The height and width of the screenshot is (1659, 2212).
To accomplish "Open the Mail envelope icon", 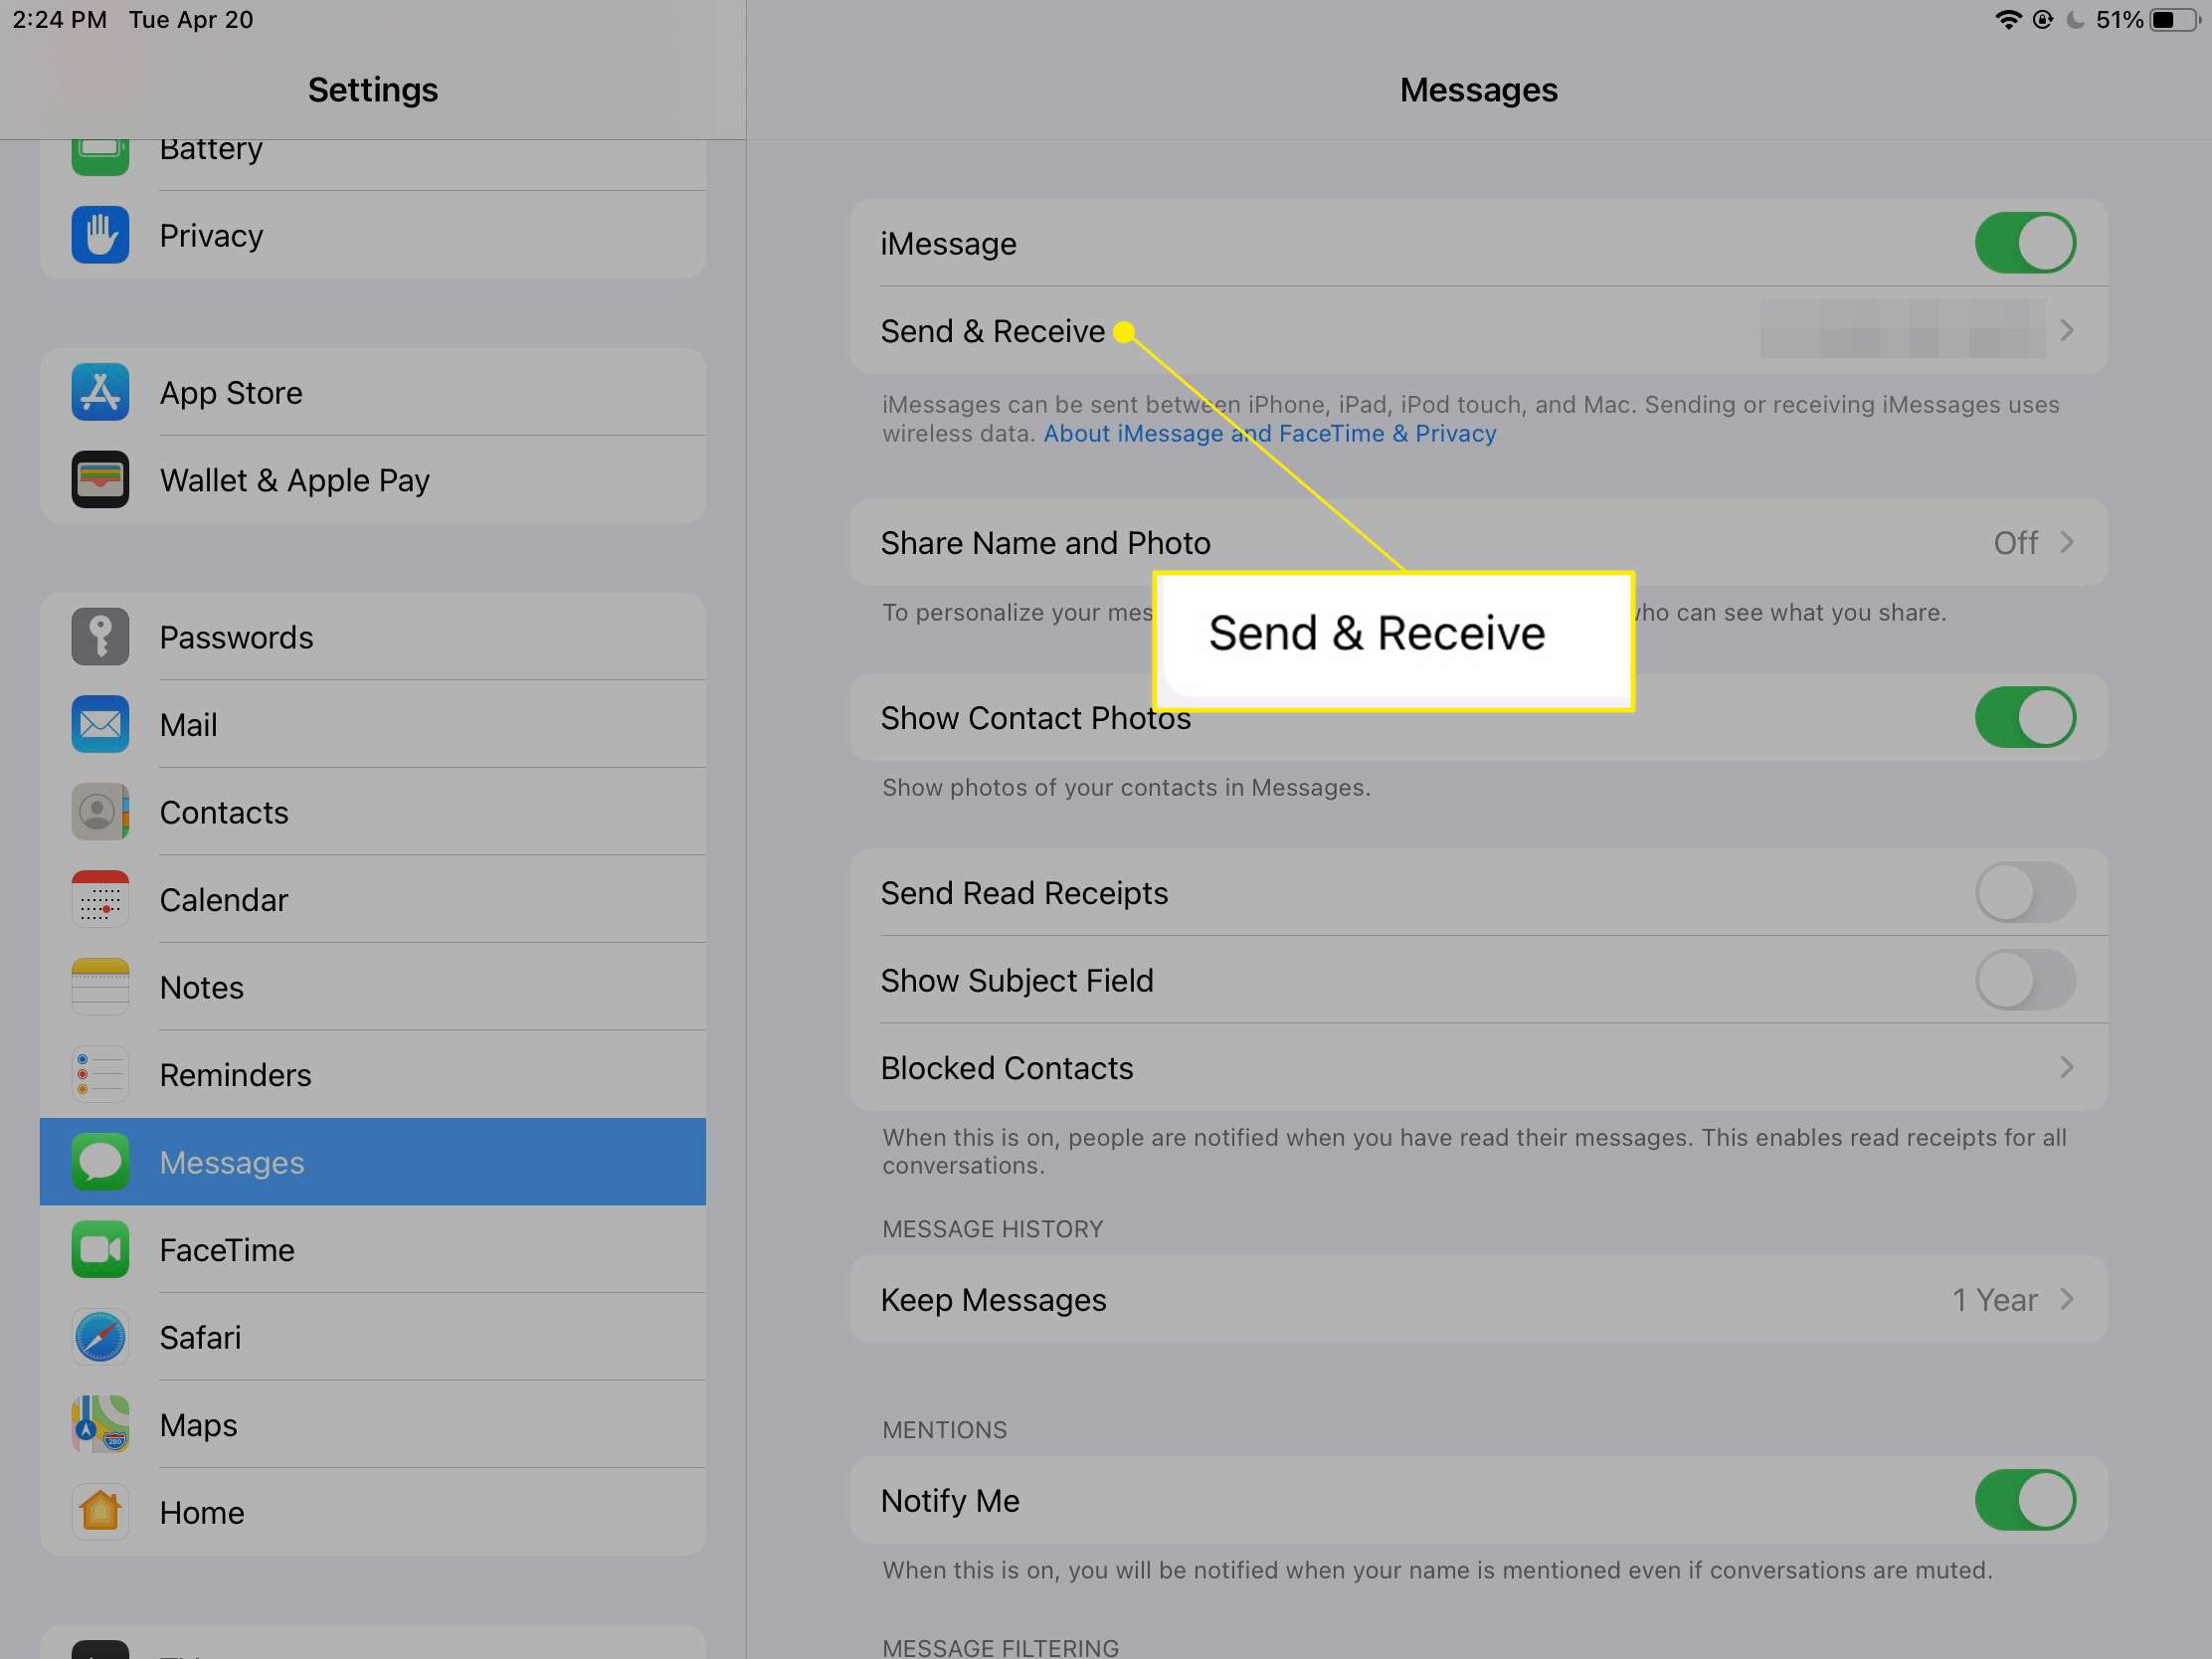I will point(100,724).
